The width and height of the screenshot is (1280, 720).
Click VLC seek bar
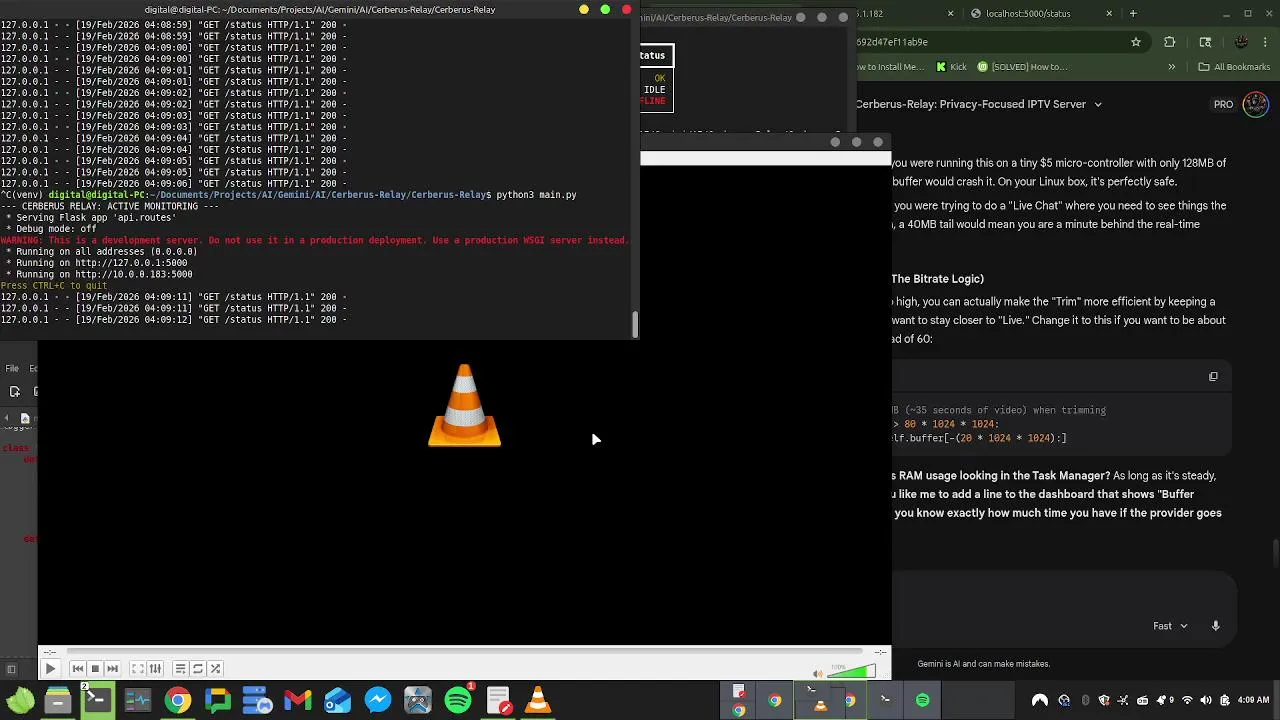click(x=465, y=652)
